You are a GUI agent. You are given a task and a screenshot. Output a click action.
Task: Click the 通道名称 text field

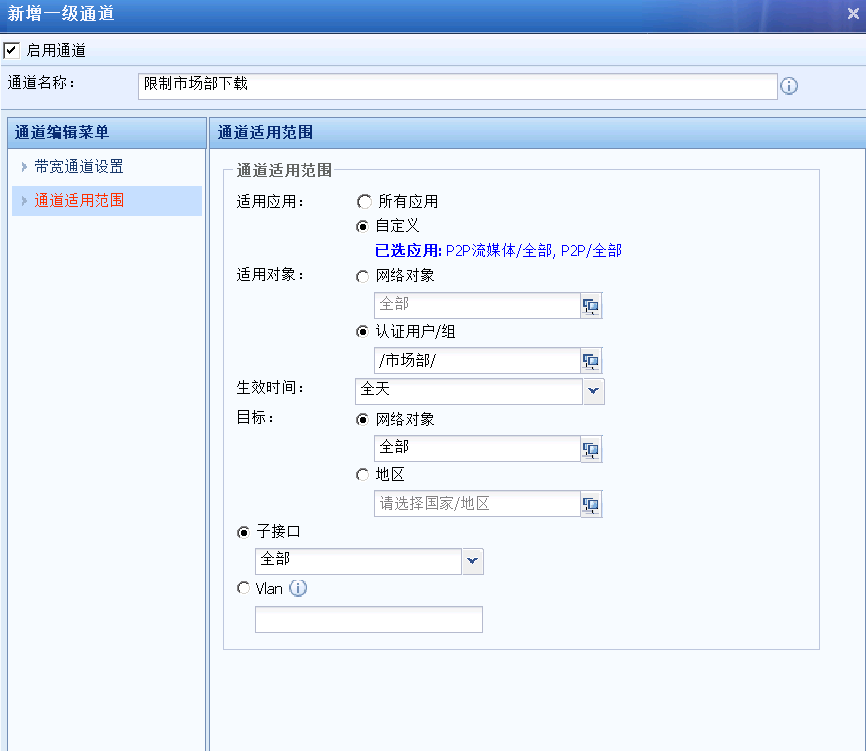click(x=457, y=86)
